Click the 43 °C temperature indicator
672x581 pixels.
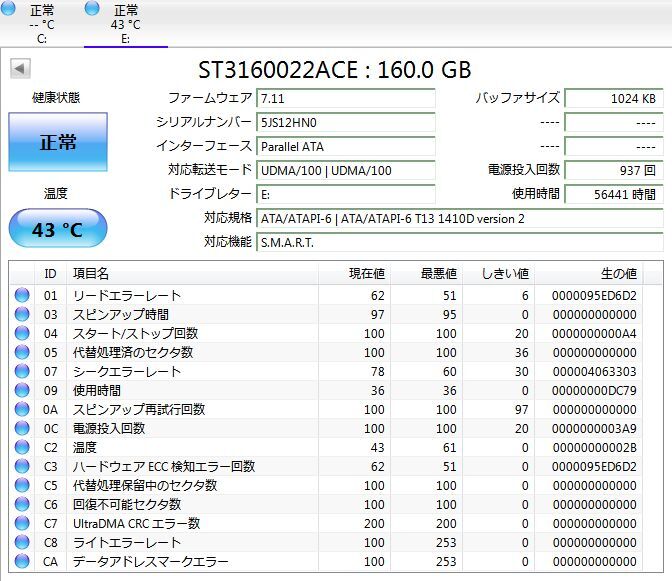(57, 229)
